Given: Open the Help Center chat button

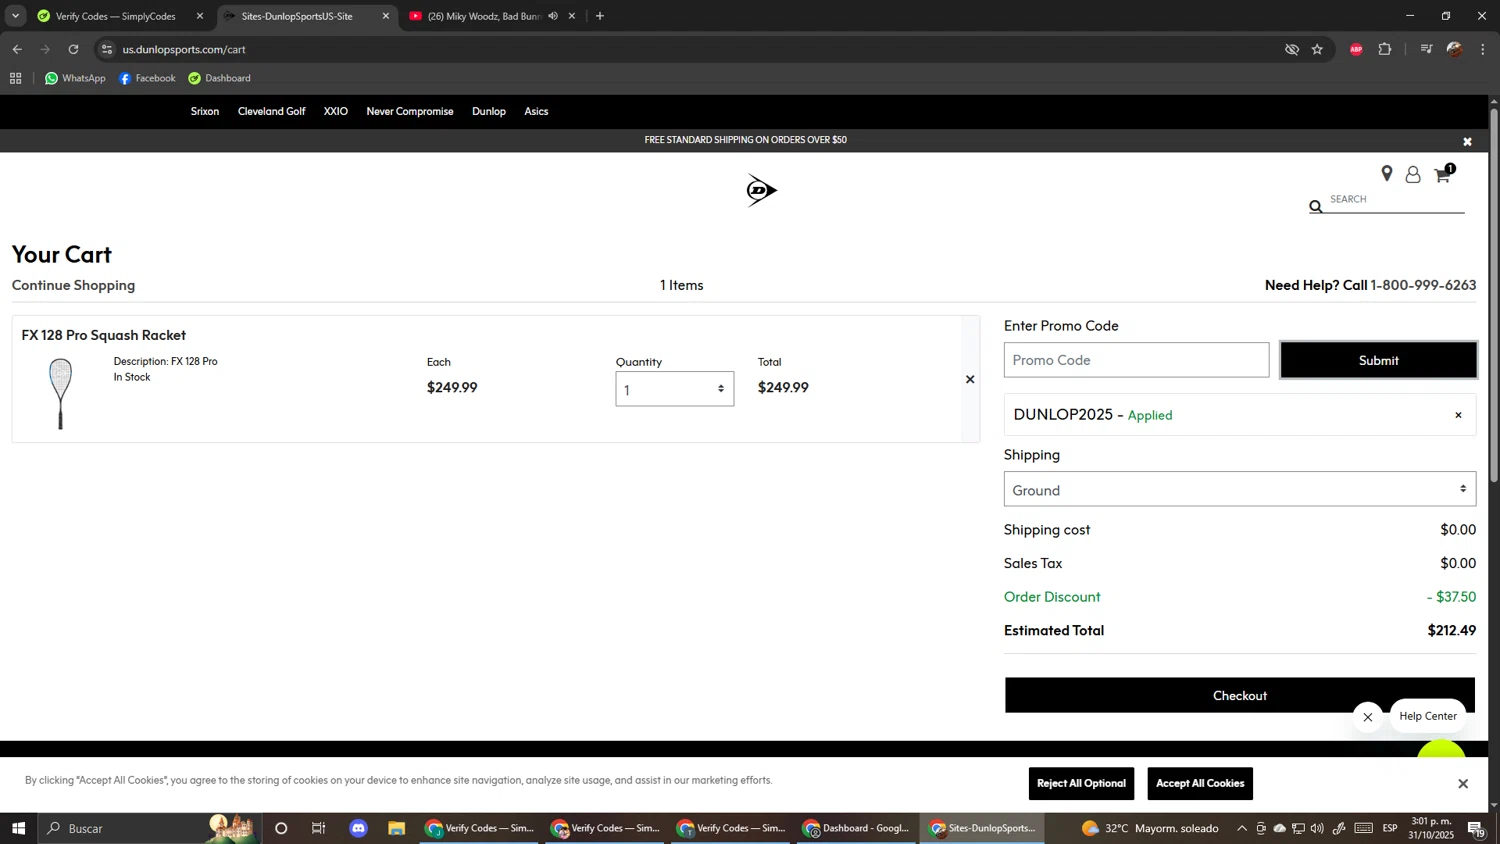Looking at the screenshot, I should (1427, 716).
